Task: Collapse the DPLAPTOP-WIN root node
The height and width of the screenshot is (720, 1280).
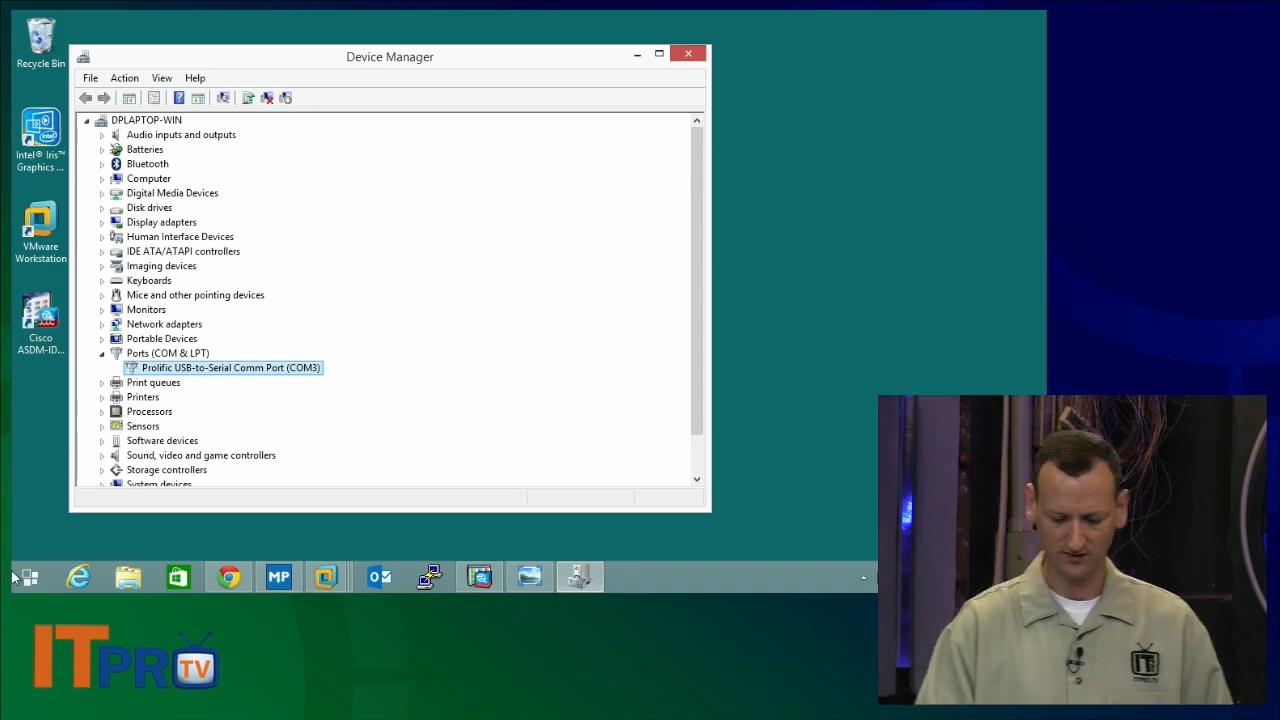Action: pos(87,121)
